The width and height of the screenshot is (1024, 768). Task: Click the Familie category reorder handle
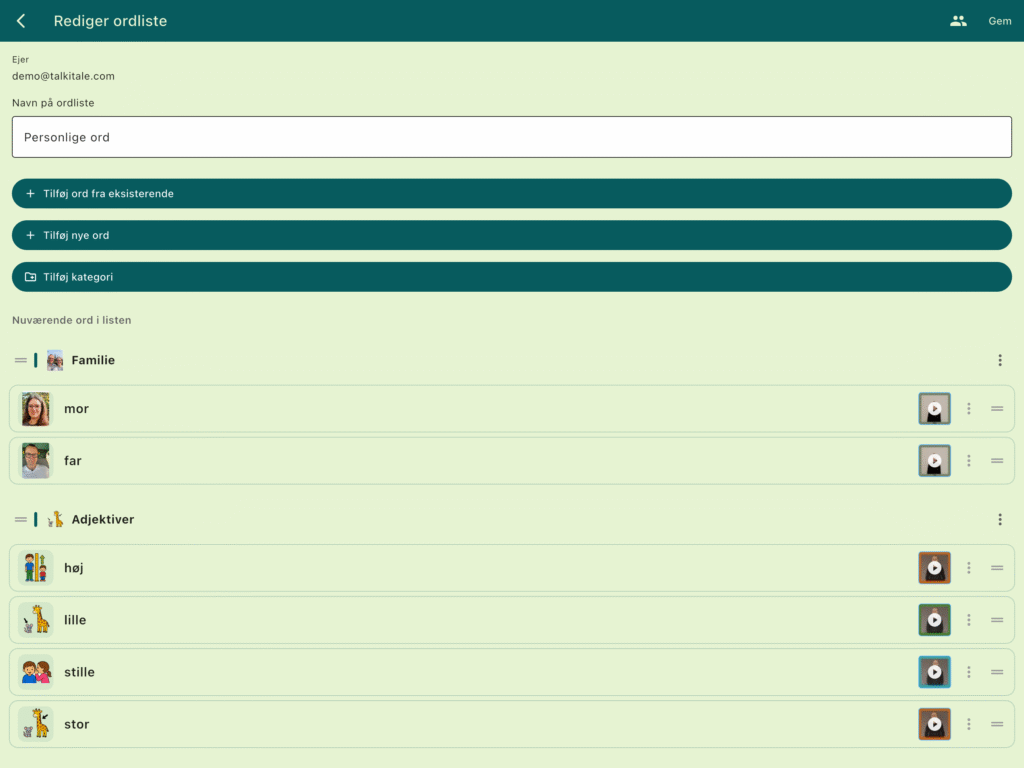[21, 360]
